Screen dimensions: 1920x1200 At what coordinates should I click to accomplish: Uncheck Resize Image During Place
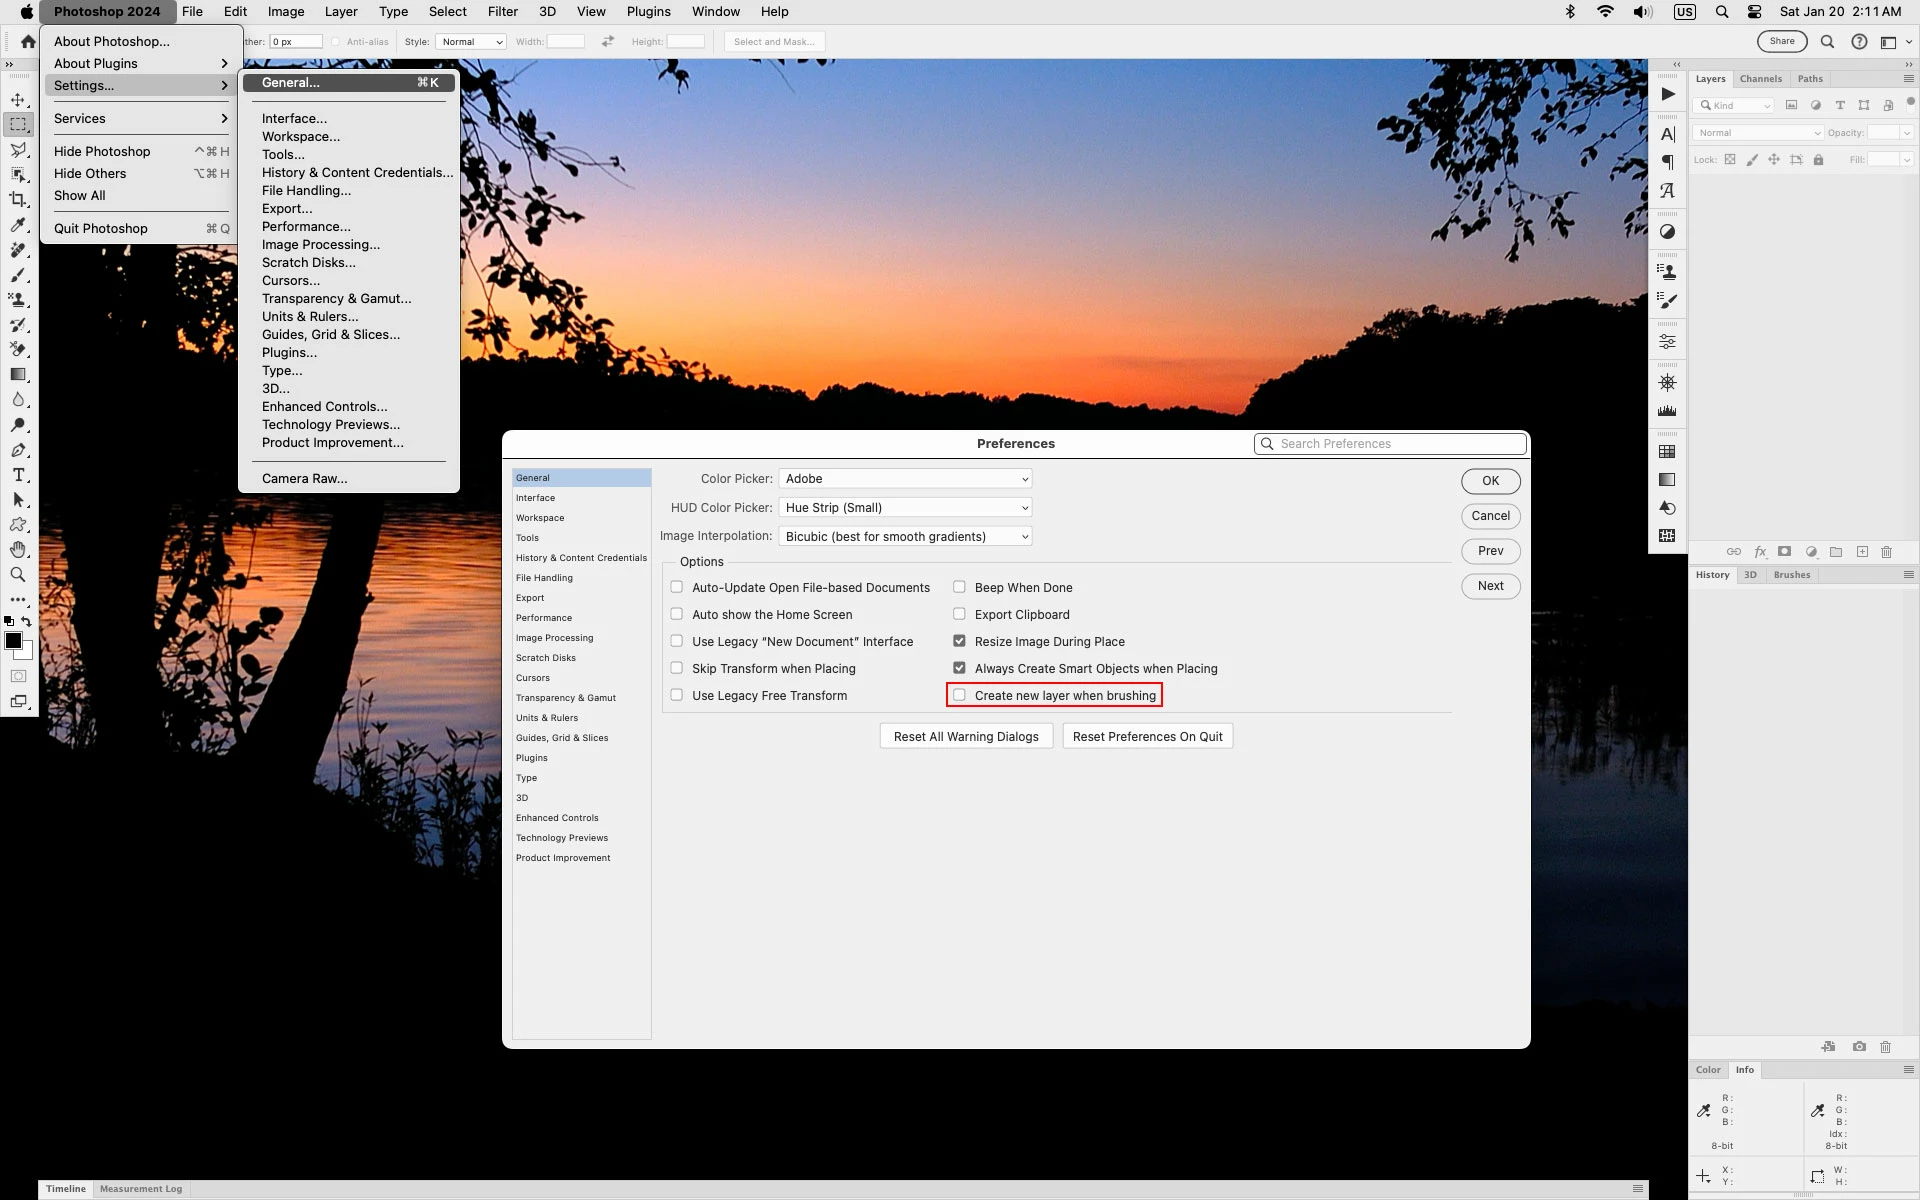pyautogui.click(x=959, y=641)
